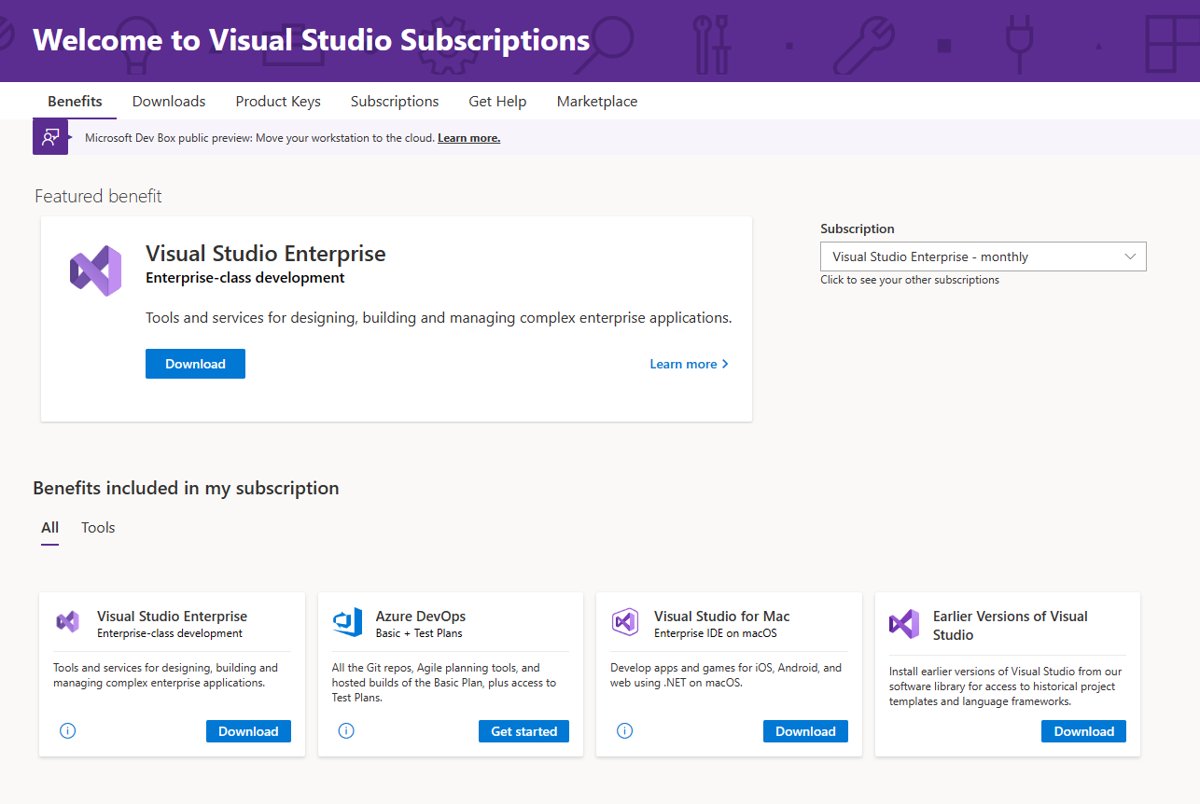Click the Visual Studio Enterprise featured logo

(x=96, y=270)
